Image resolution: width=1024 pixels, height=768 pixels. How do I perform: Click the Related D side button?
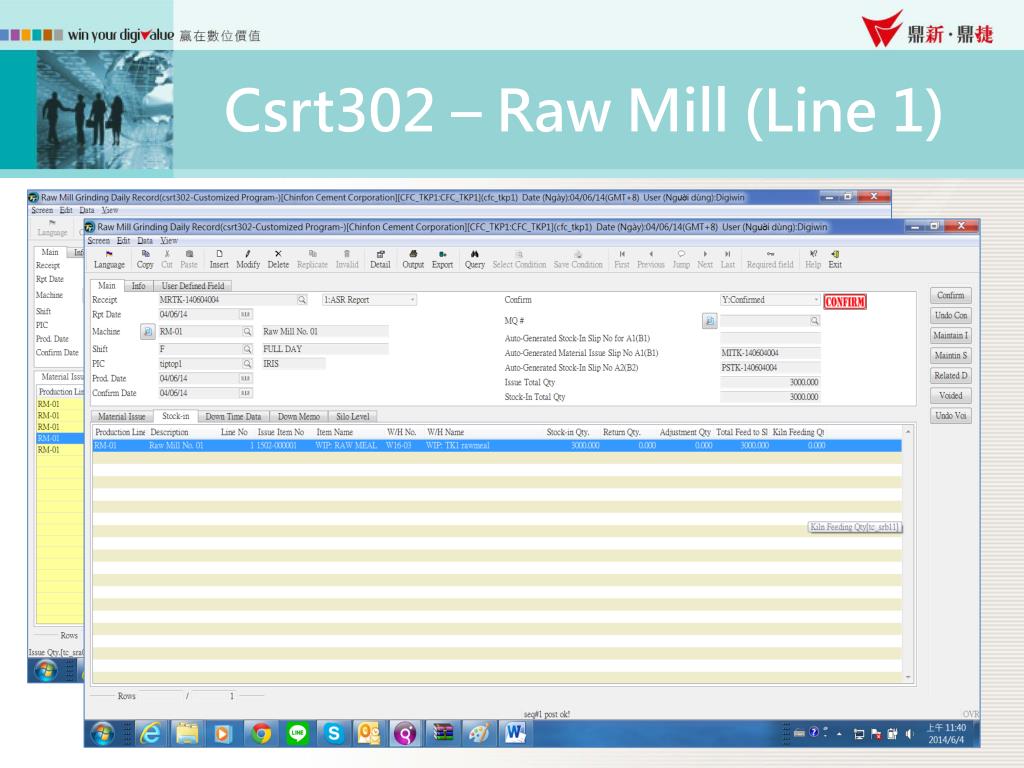pyautogui.click(x=950, y=376)
